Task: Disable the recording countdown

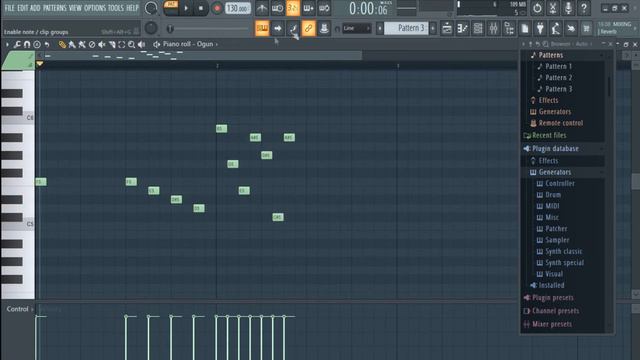Action: pyautogui.click(x=293, y=8)
